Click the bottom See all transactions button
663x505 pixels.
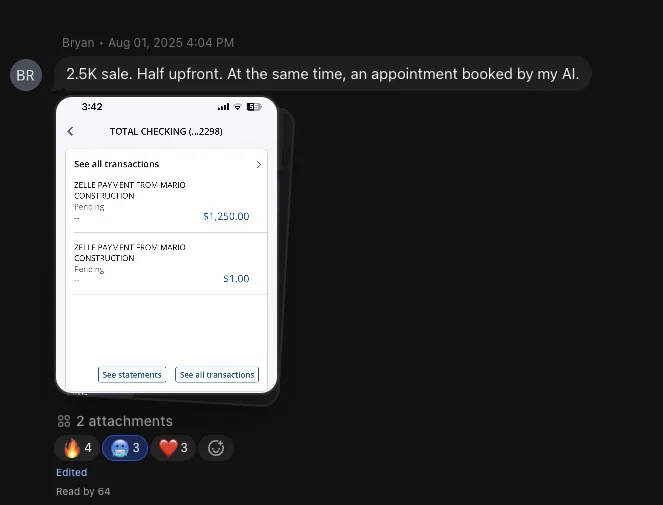217,375
